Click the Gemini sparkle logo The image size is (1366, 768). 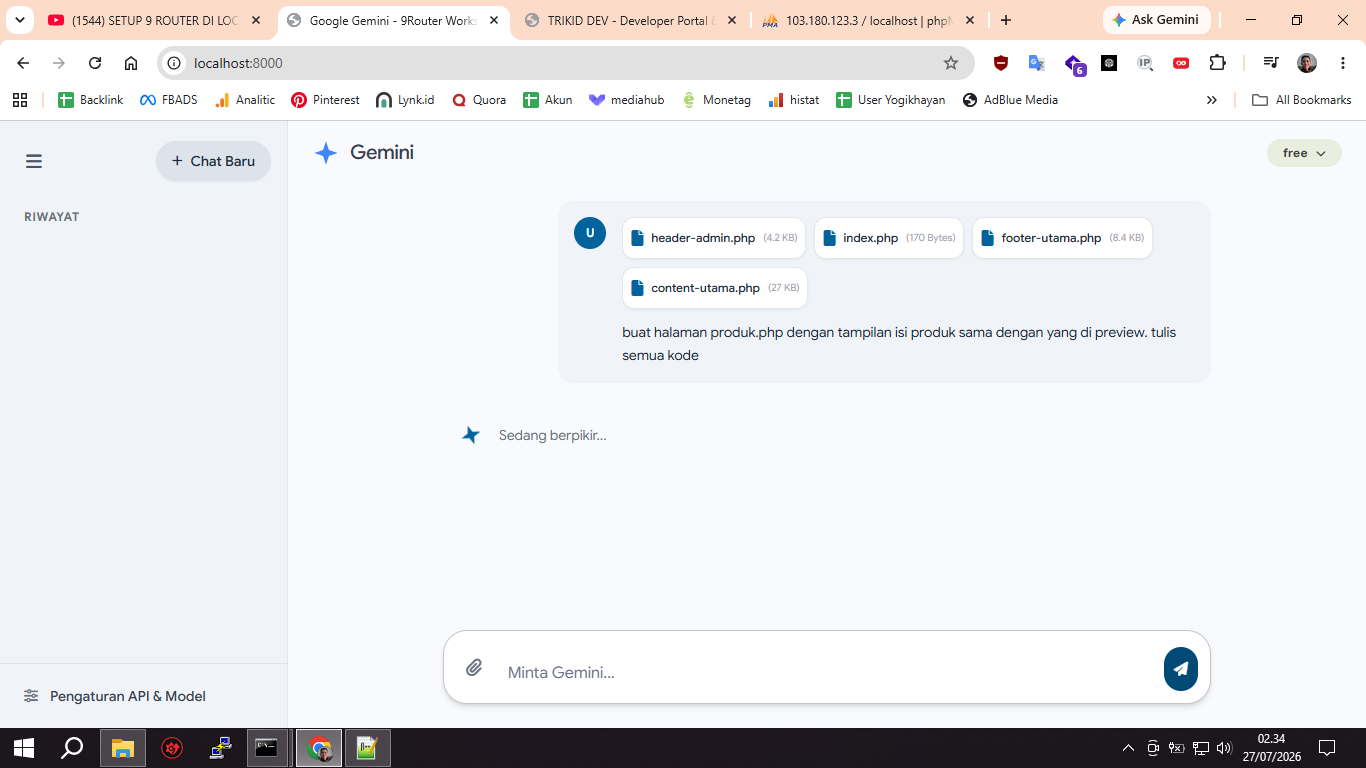326,153
